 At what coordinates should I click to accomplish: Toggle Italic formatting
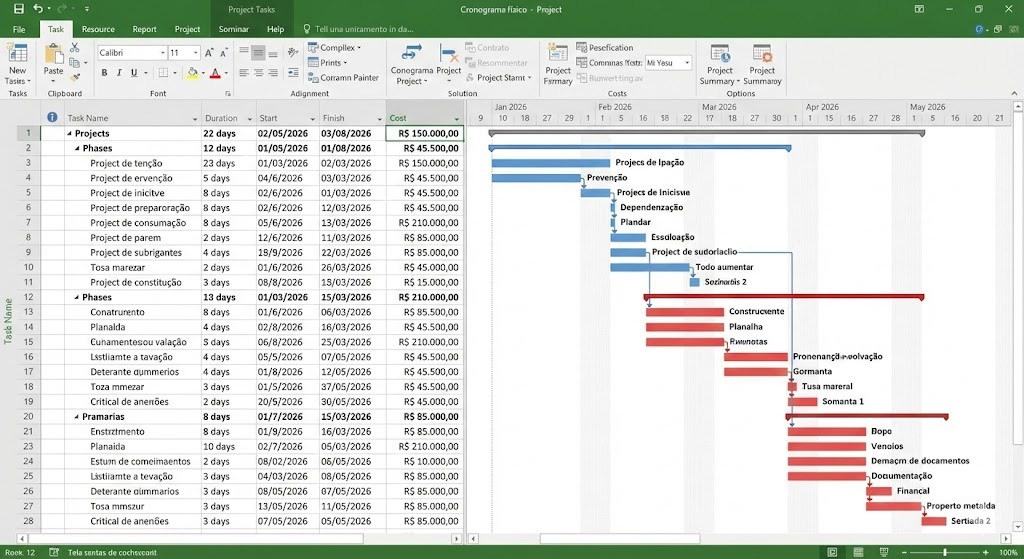[x=119, y=73]
